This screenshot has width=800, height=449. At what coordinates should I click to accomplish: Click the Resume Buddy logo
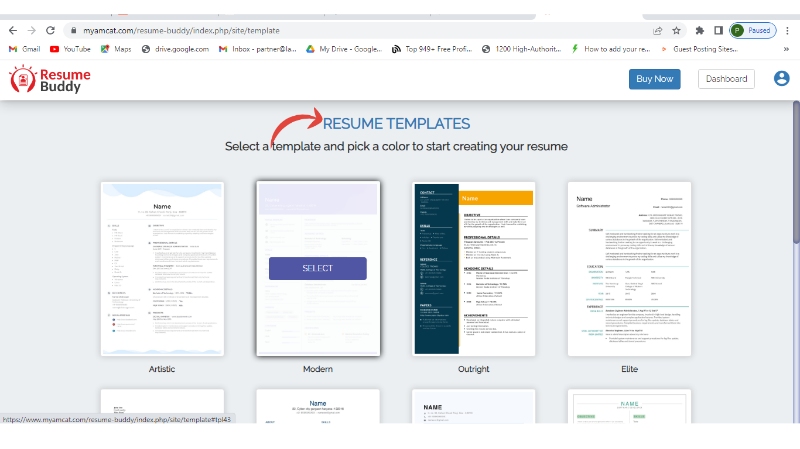pos(50,80)
